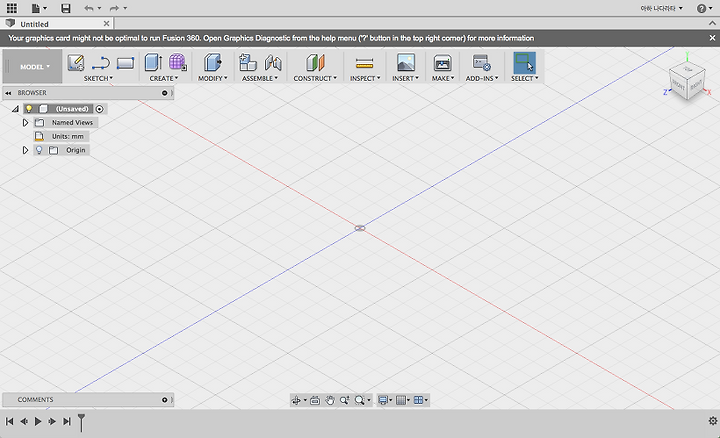Jump to the timeline beginning
The image size is (720, 438).
click(x=10, y=421)
